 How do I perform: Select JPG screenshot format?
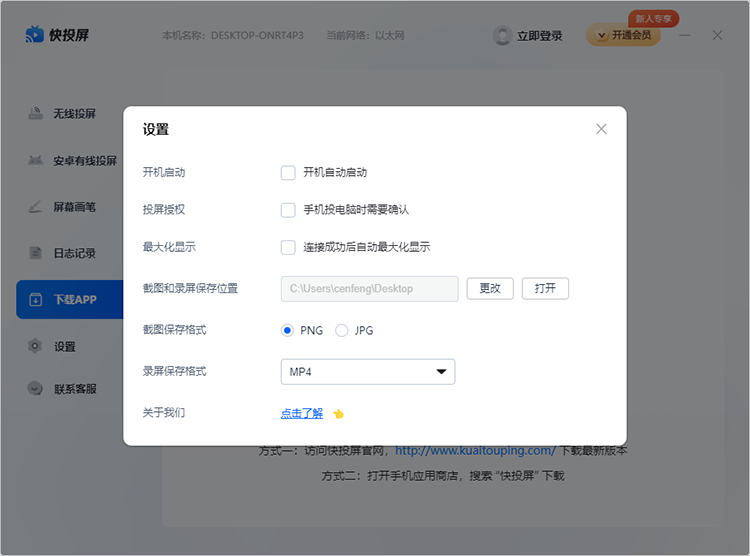click(x=342, y=330)
